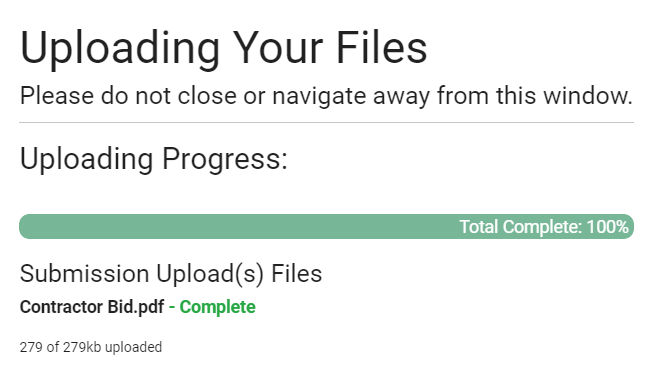Click the word "Files" in the main title

pos(381,47)
